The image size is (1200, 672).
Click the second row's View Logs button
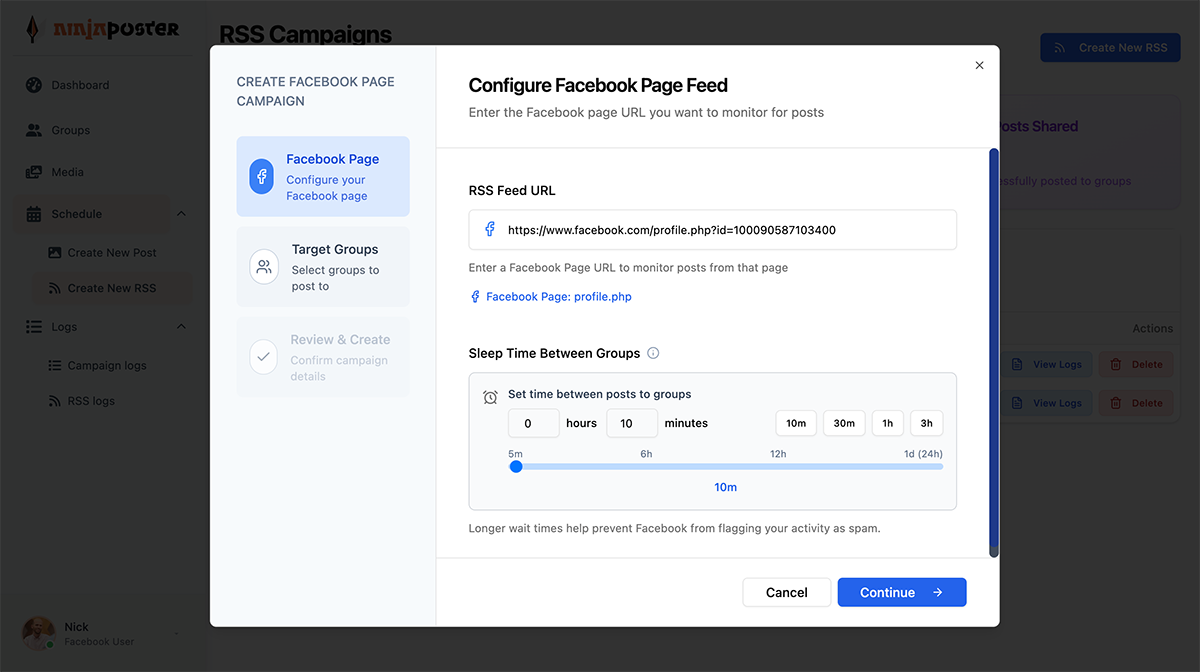[1046, 403]
